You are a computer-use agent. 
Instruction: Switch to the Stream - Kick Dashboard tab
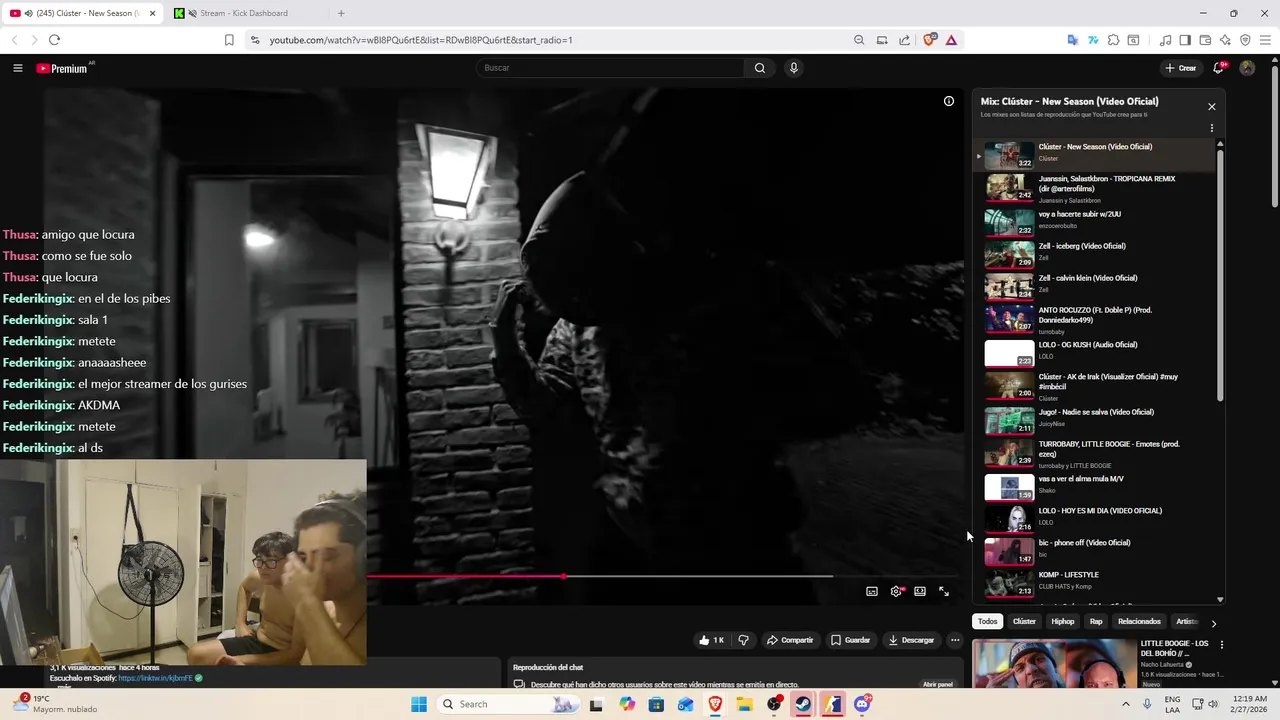[x=244, y=13]
